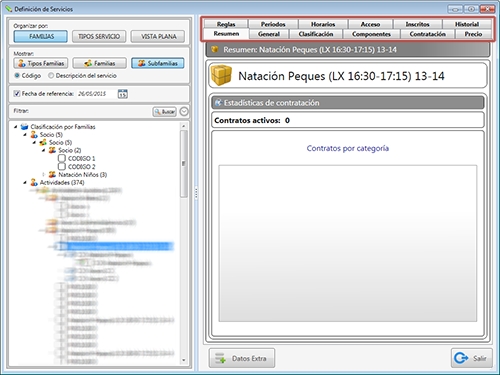
Task: Expand the filter options round arrow
Action: click(184, 112)
